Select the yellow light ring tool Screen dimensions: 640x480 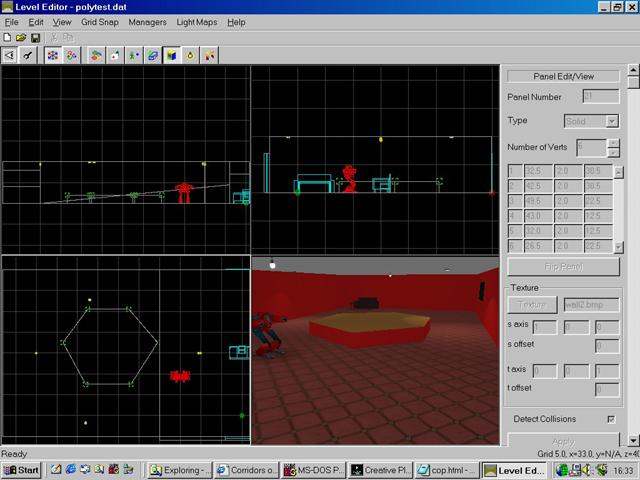click(x=190, y=55)
